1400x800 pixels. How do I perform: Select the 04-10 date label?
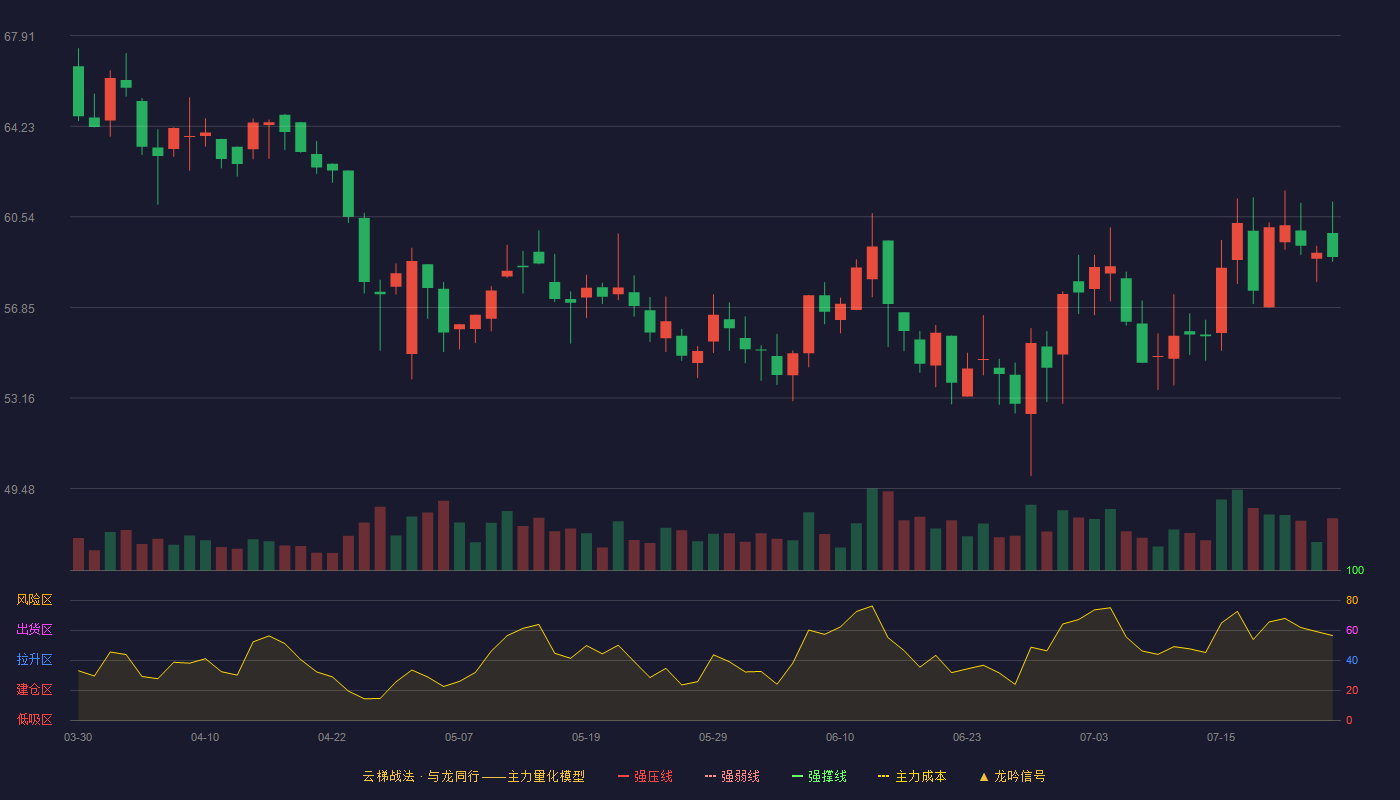coord(205,737)
